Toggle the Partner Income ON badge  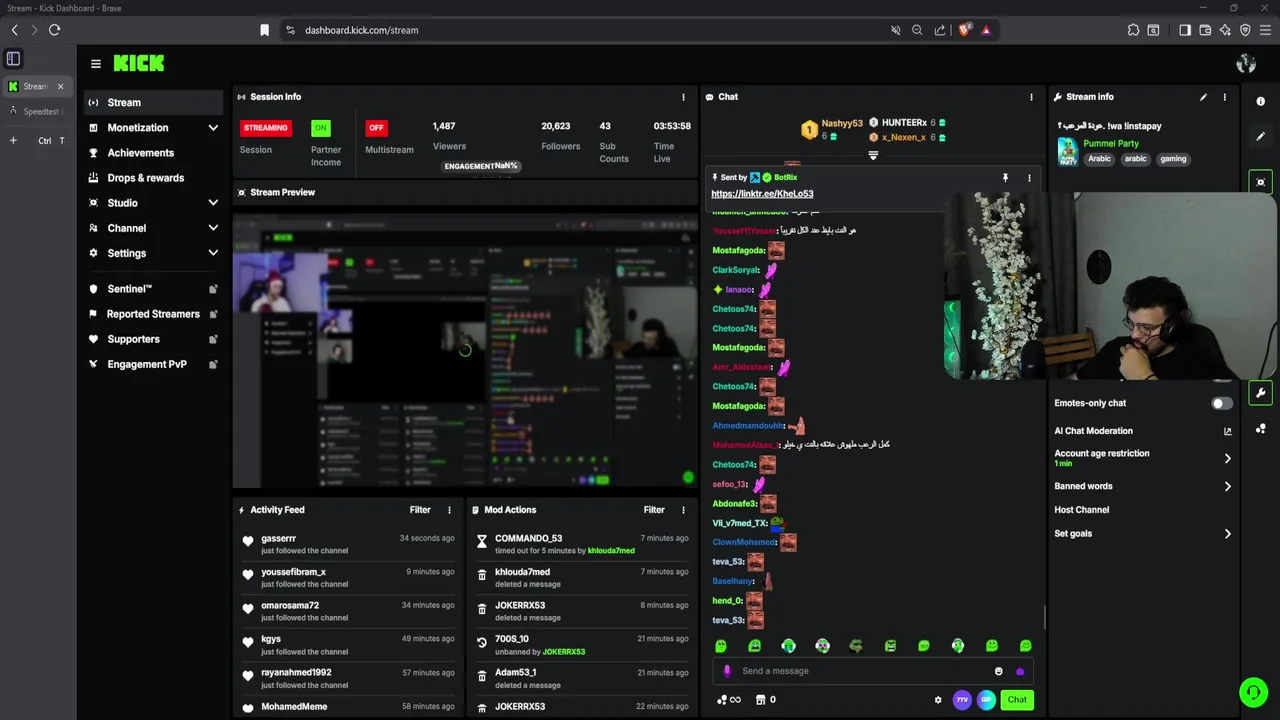320,128
